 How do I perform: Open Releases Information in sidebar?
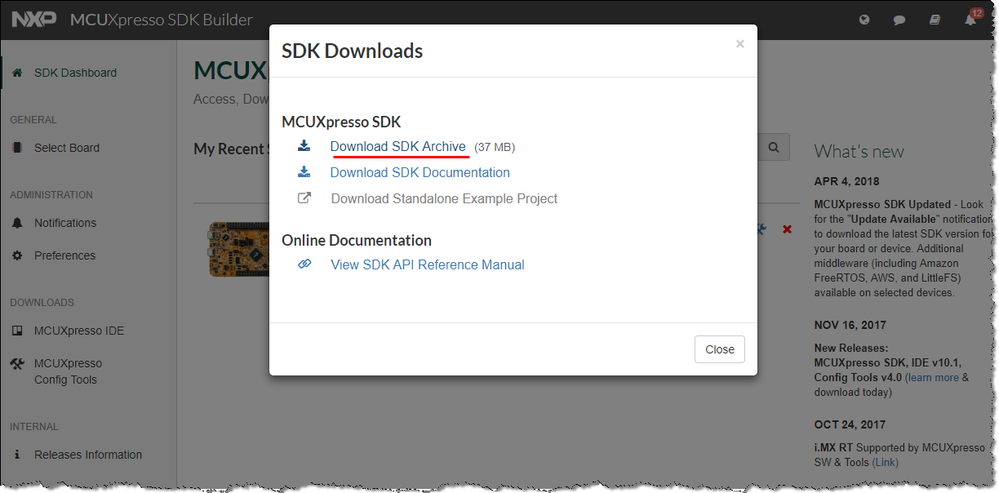point(88,455)
